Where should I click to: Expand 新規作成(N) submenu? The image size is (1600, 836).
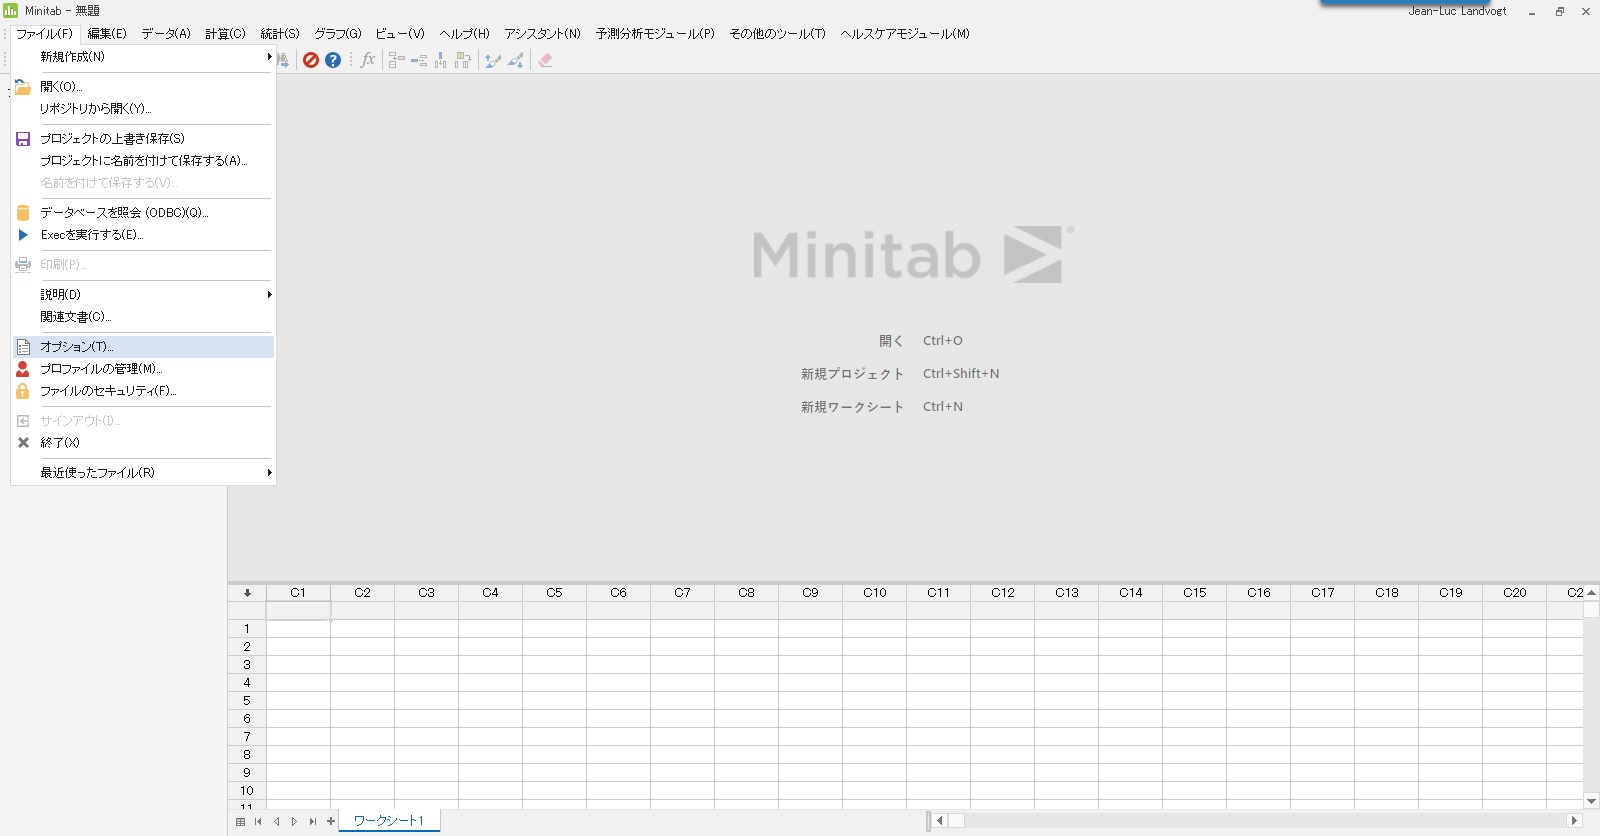click(143, 56)
